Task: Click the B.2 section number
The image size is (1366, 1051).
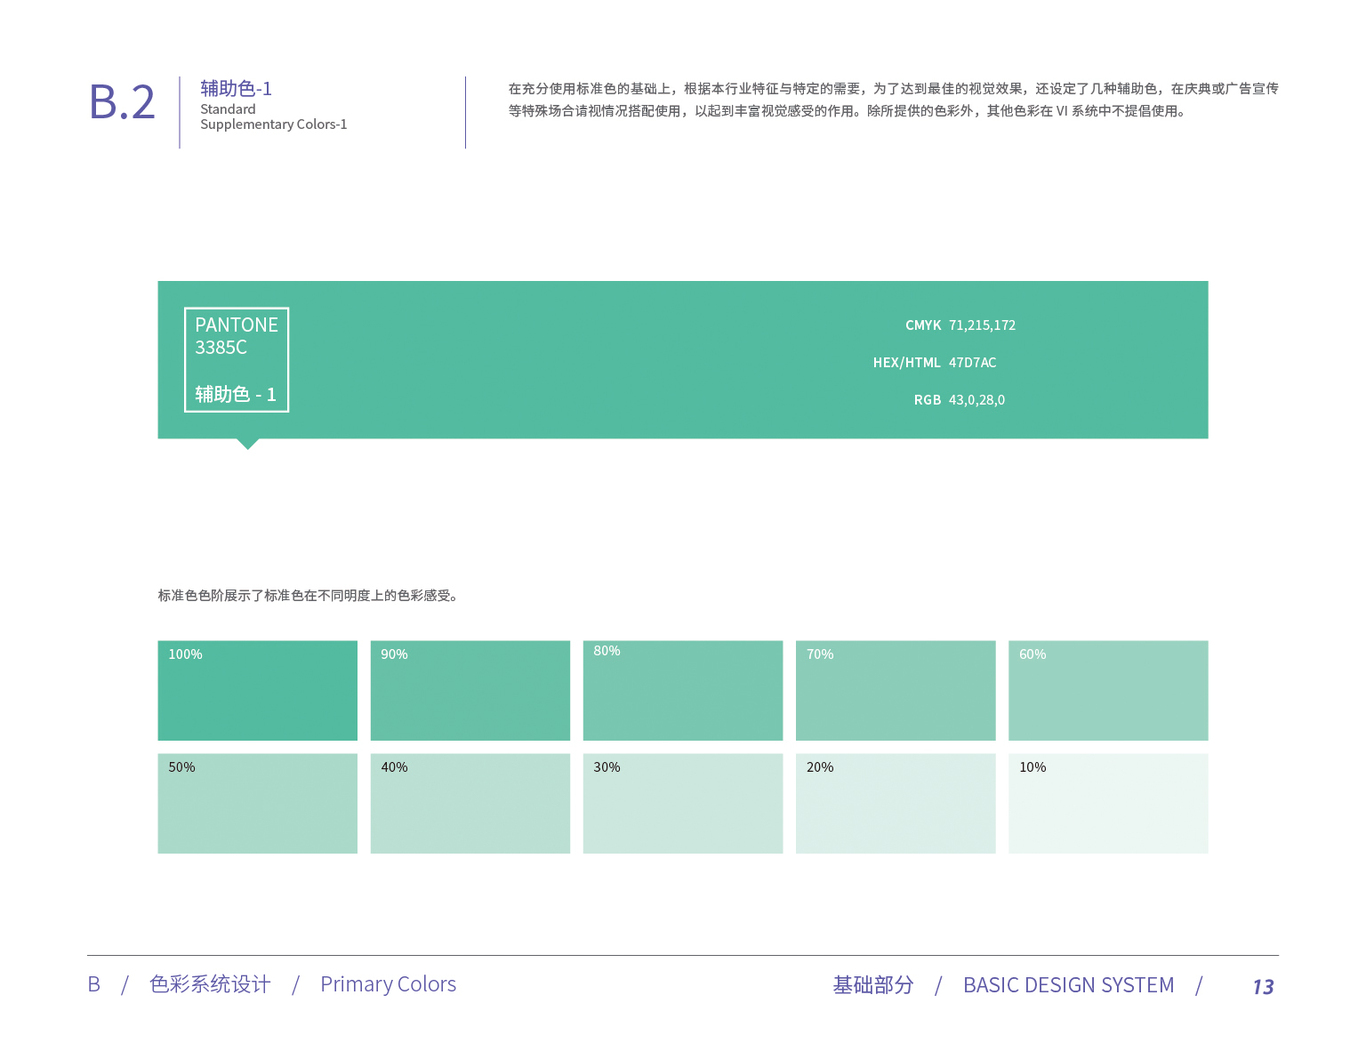Action: tap(122, 102)
